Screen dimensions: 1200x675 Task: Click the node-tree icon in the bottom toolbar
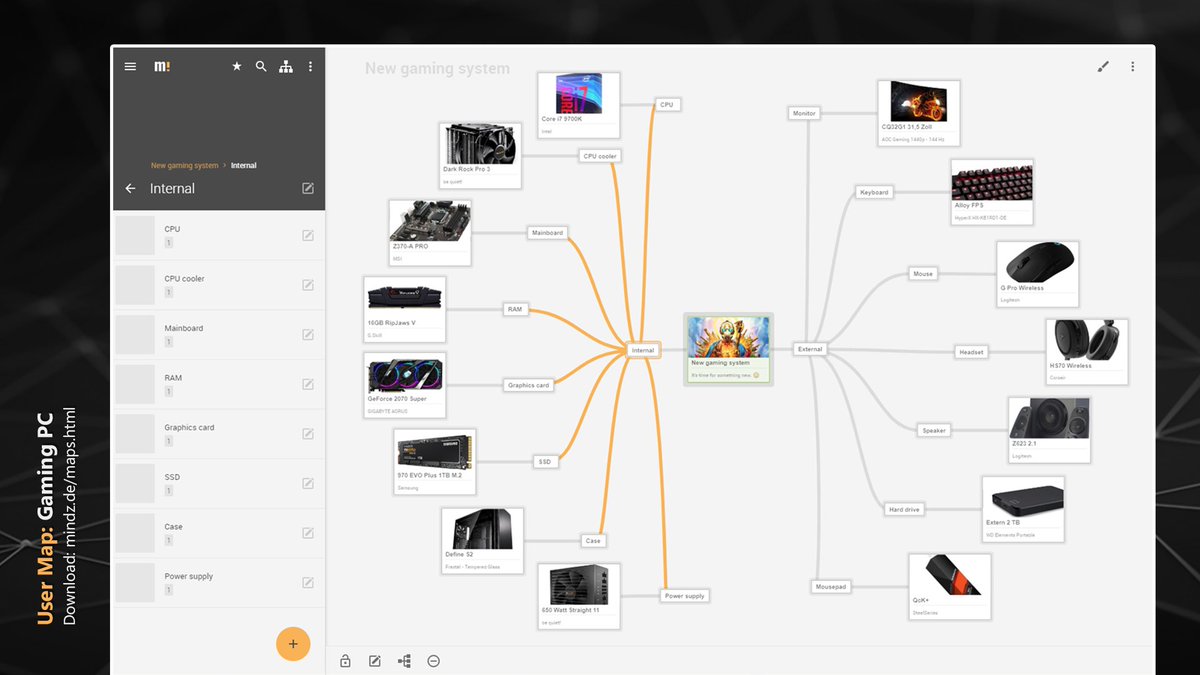(x=404, y=660)
